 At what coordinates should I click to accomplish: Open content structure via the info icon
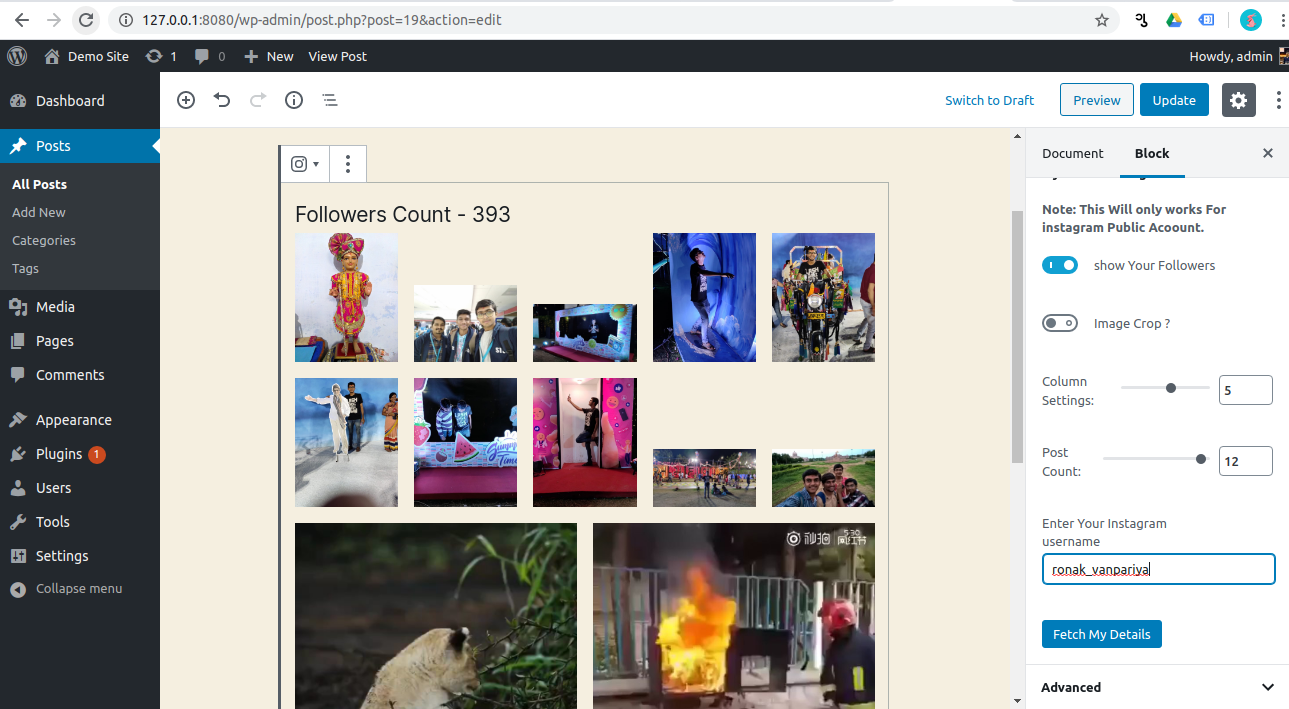tap(293, 100)
